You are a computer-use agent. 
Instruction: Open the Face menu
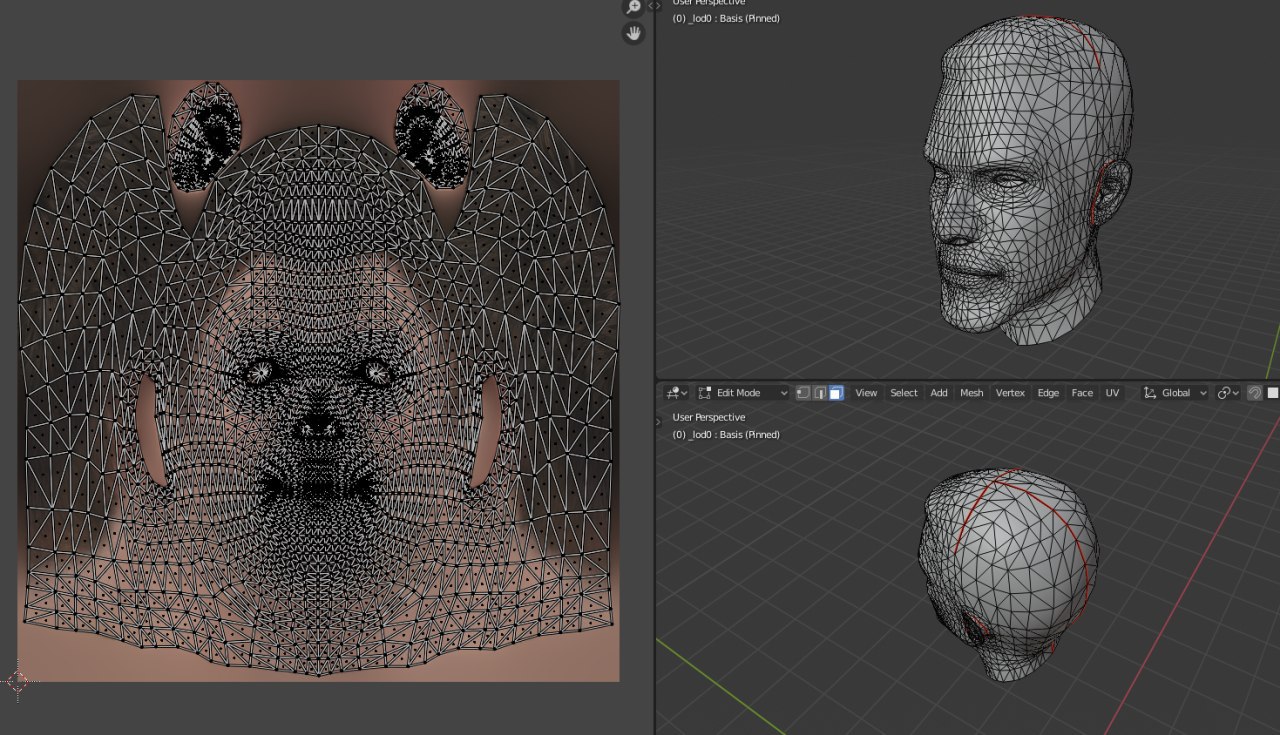(x=1082, y=393)
